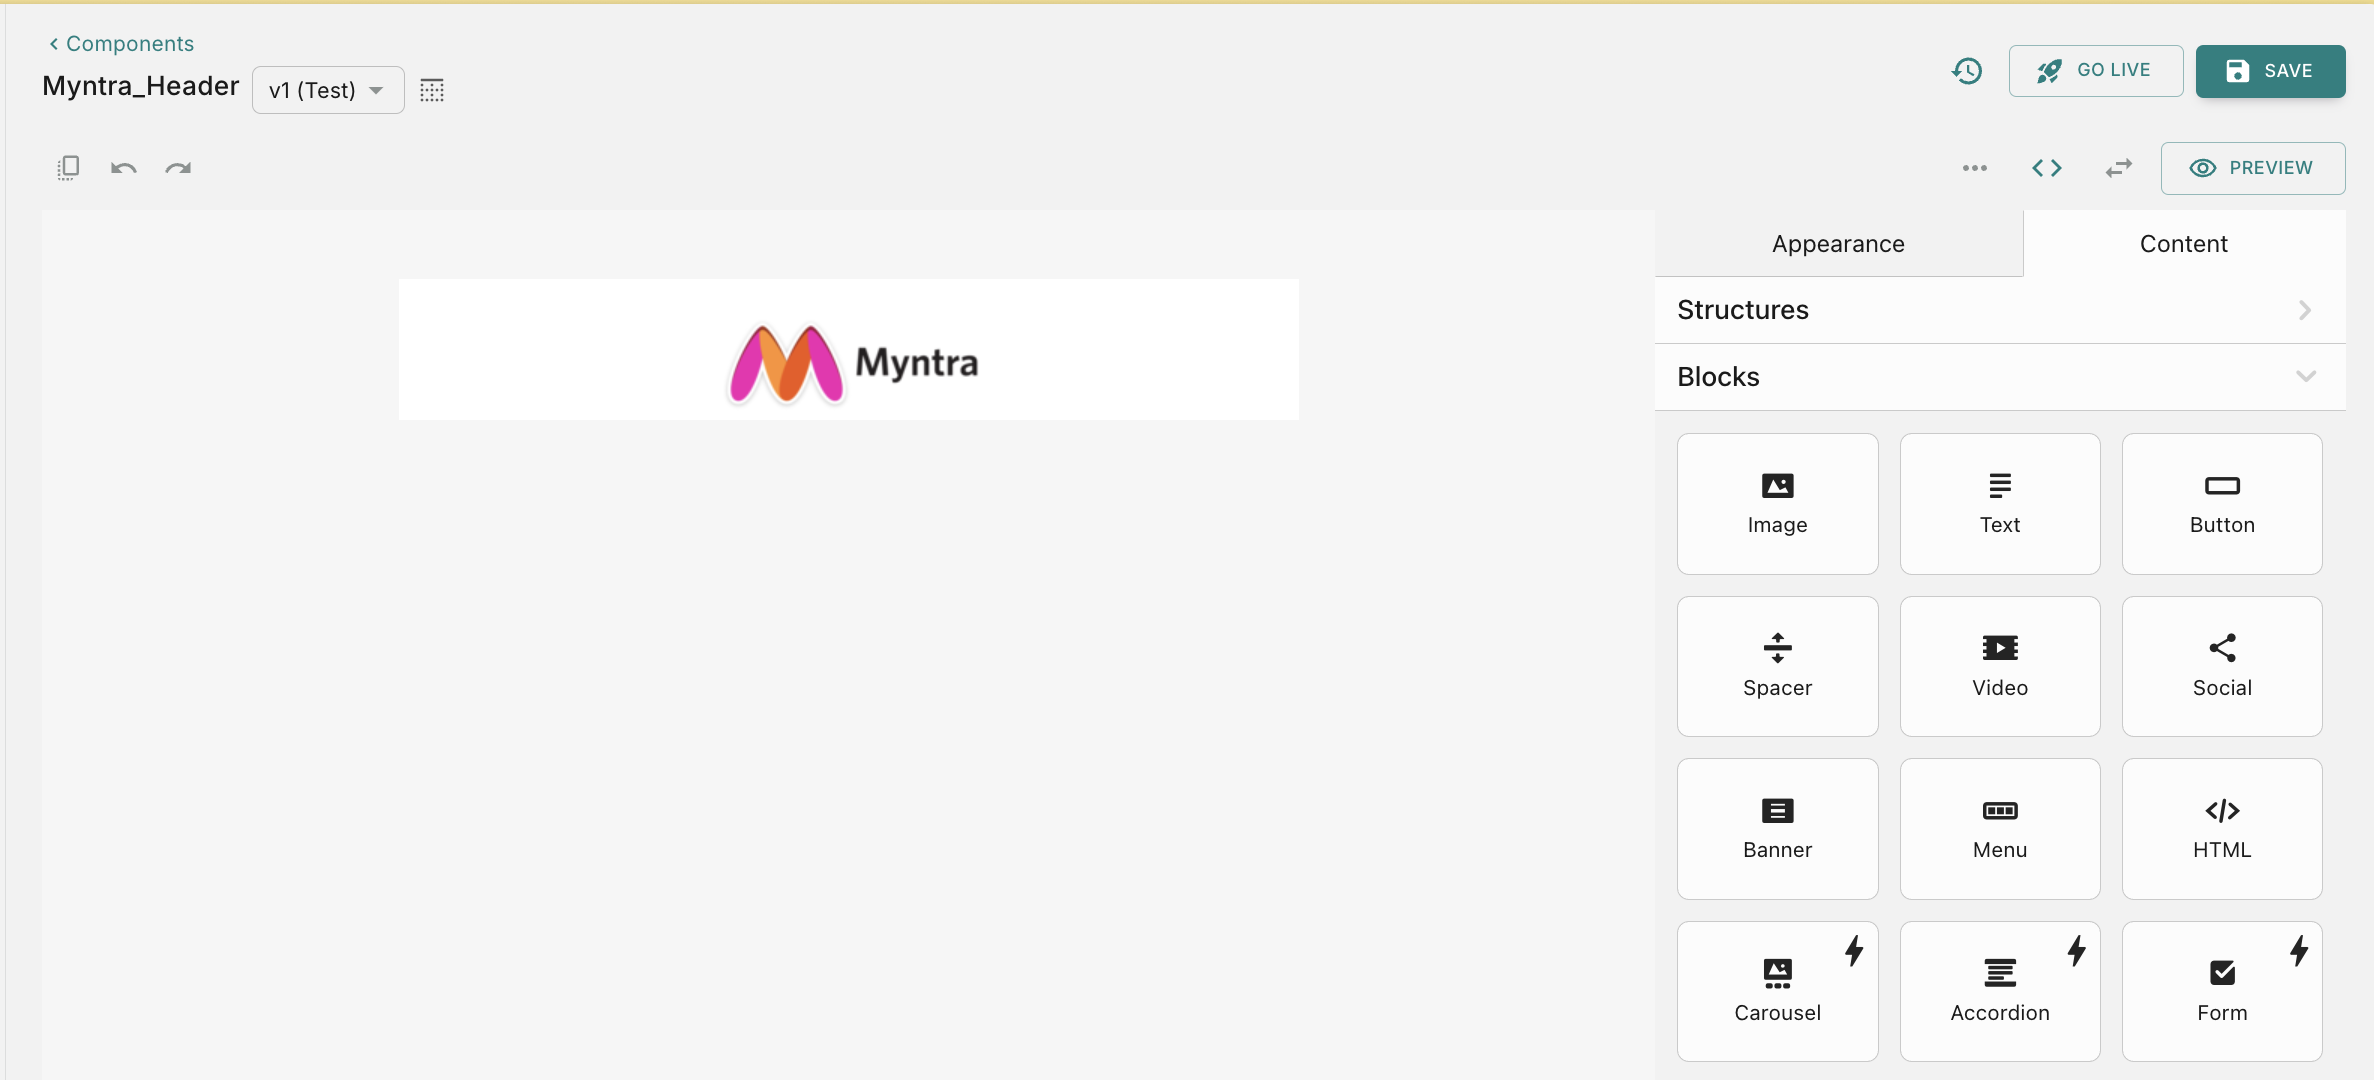Click the three-dots more options icon

(1974, 168)
